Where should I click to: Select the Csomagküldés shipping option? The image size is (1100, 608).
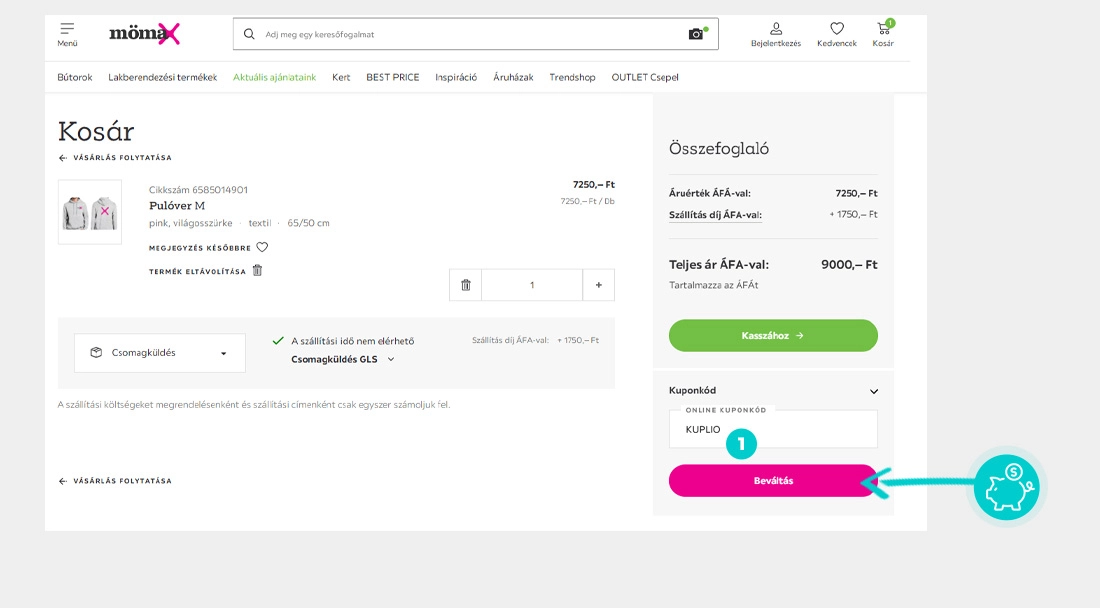point(159,352)
